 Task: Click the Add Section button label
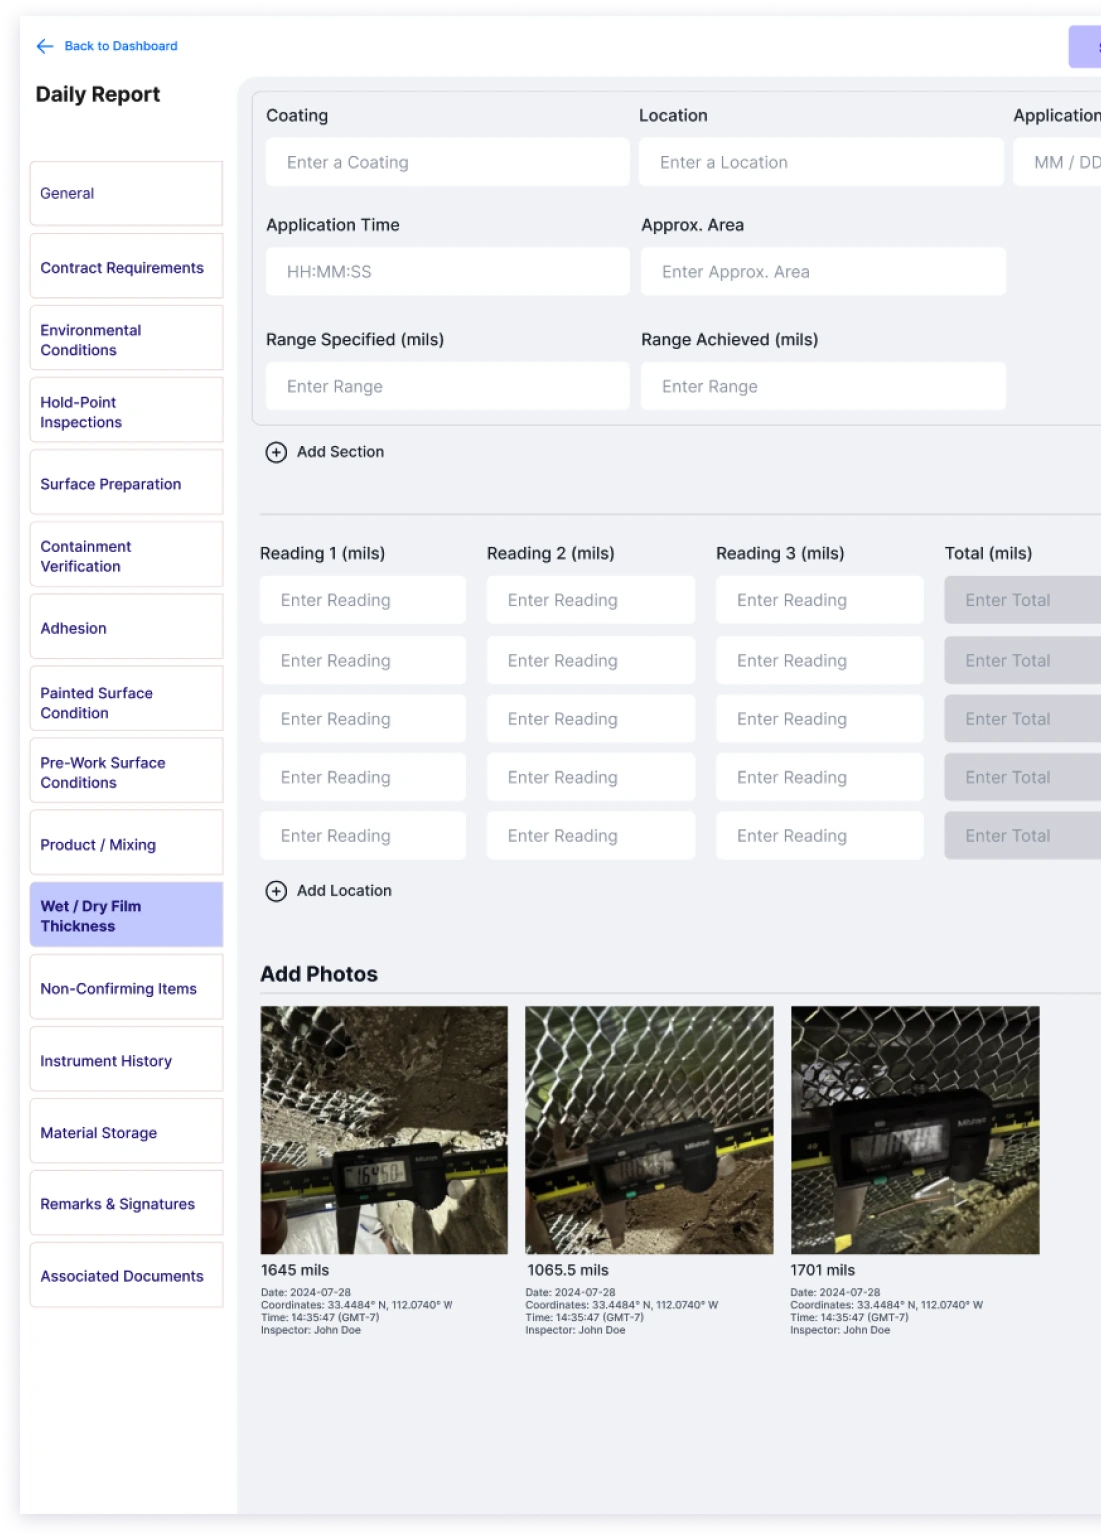coord(340,452)
